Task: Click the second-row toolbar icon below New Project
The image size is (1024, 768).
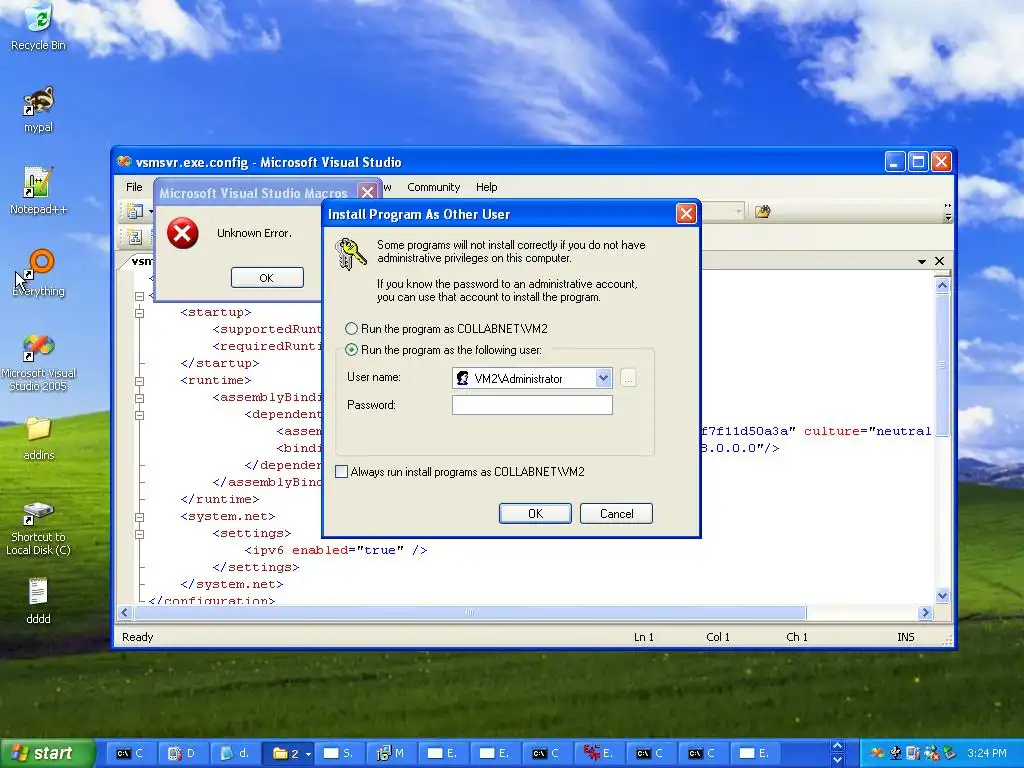Action: coord(135,236)
